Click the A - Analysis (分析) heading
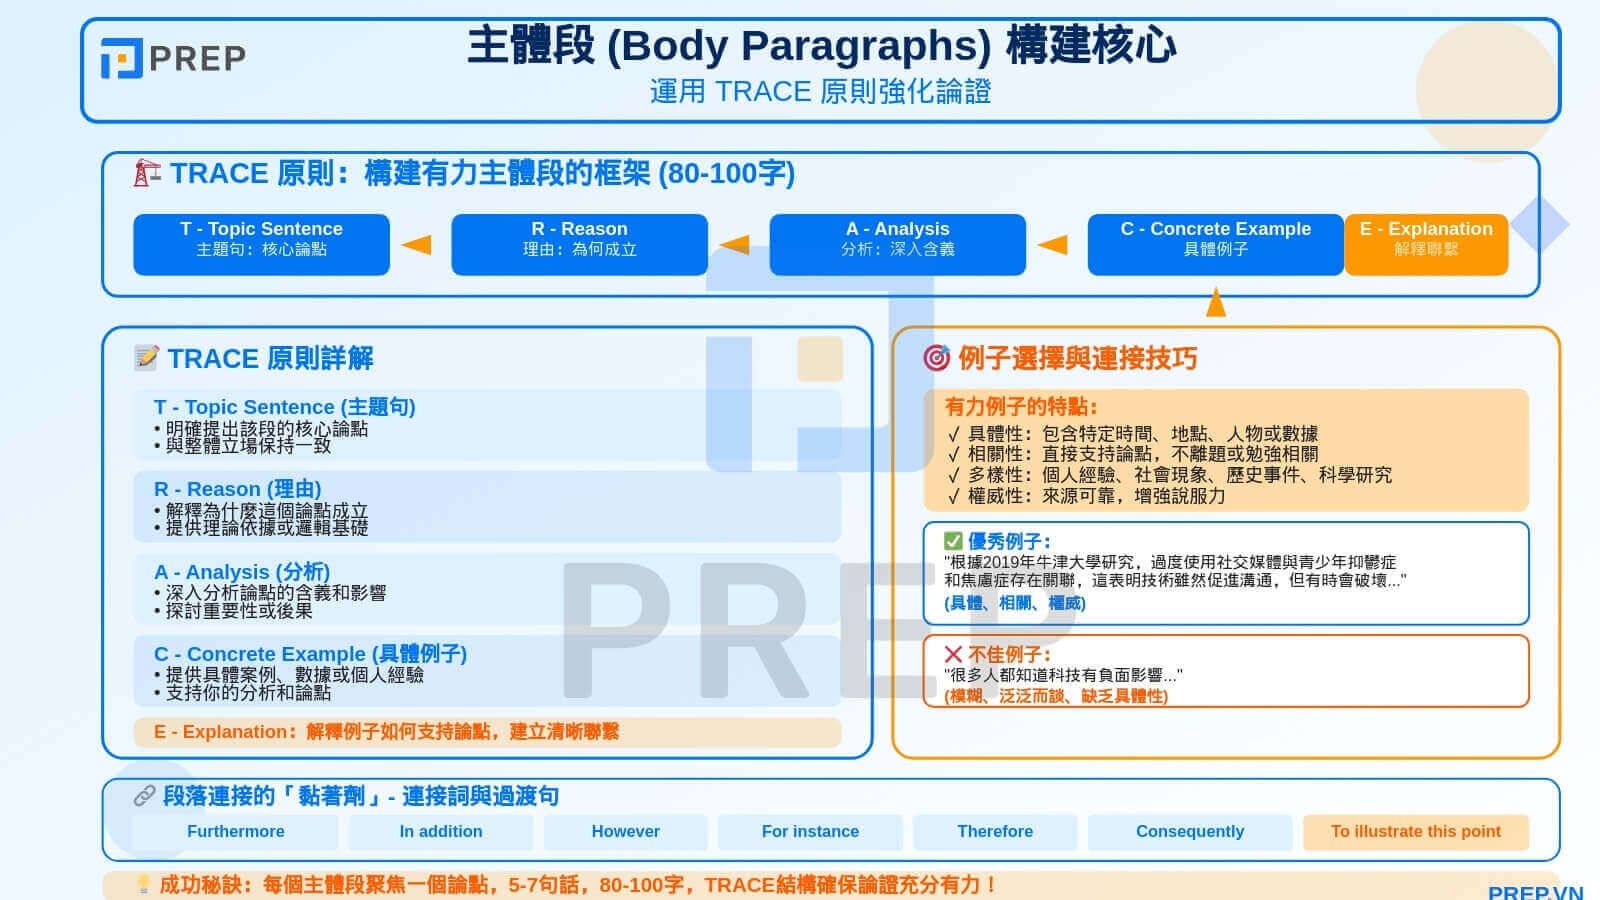 (241, 571)
